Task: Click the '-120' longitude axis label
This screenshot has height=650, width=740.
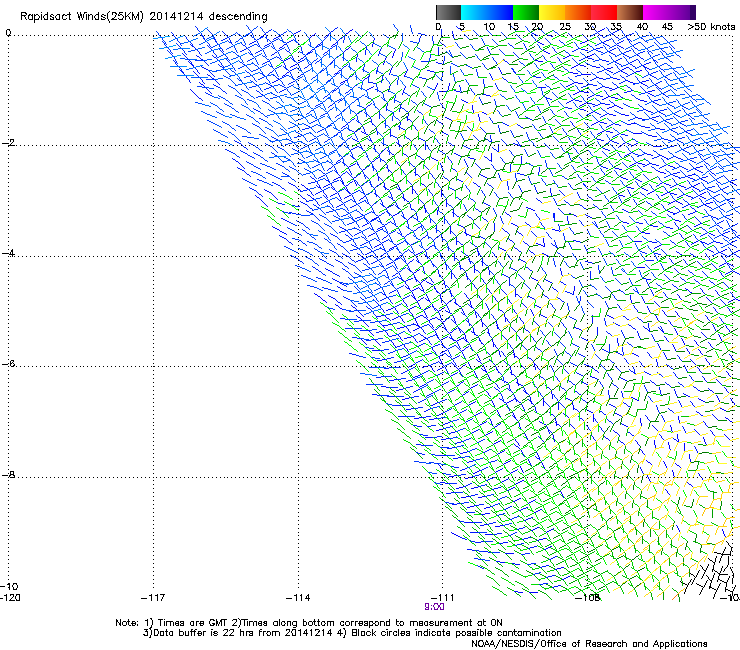Action: coord(10,598)
